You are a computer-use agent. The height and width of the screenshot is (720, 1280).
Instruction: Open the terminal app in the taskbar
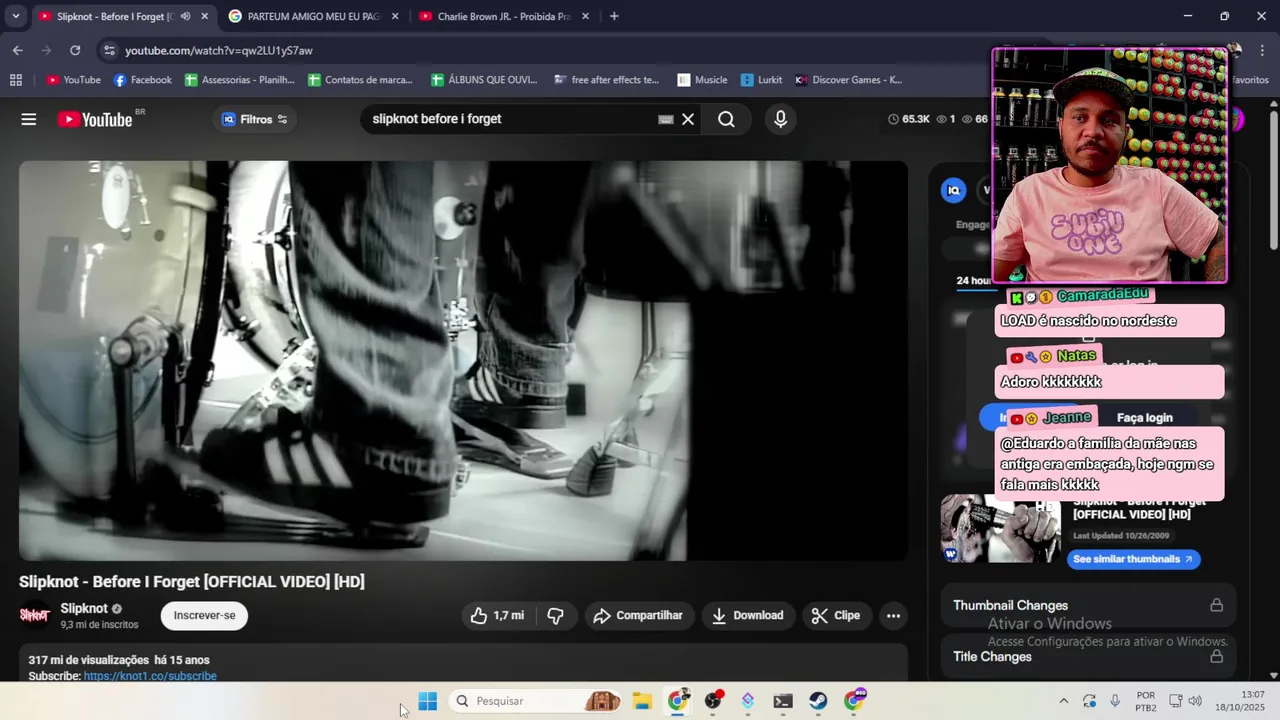[x=783, y=701]
